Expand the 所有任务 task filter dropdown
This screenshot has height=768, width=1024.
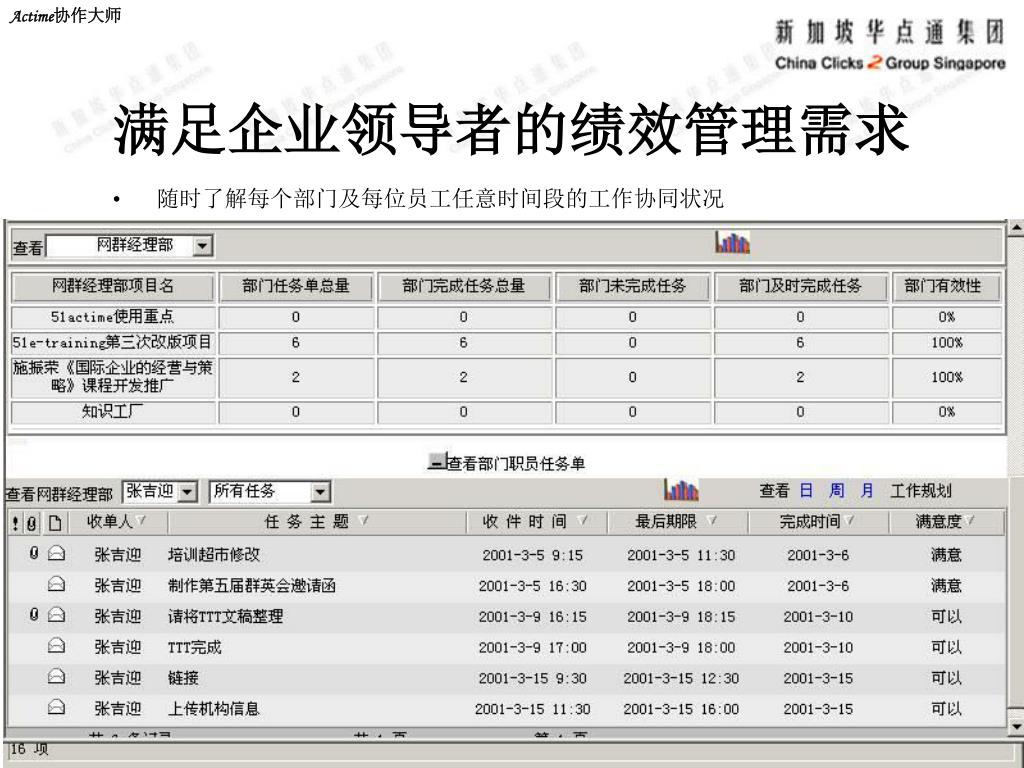(x=320, y=491)
